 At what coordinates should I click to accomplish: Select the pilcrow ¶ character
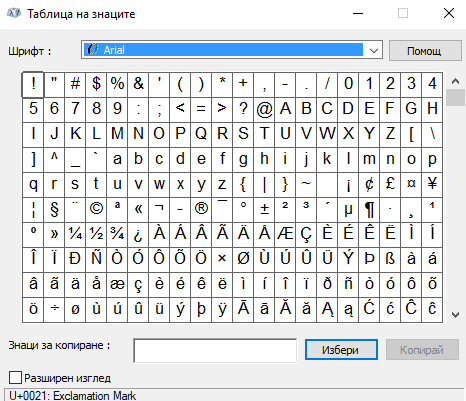369,210
